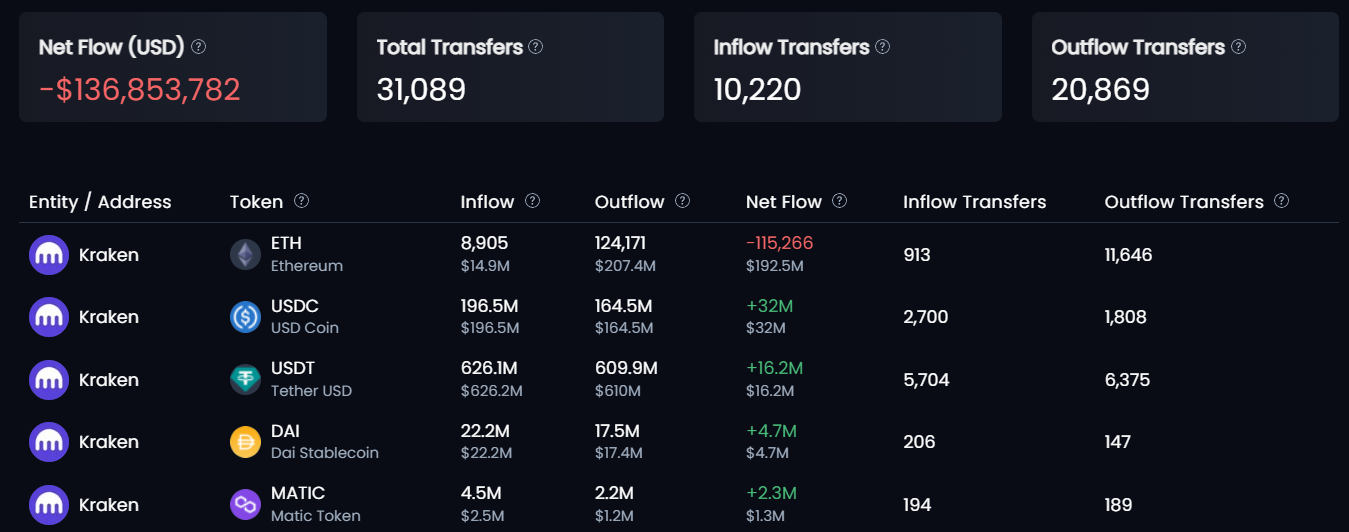
Task: Select the total transfers value 31,089
Action: pos(421,90)
